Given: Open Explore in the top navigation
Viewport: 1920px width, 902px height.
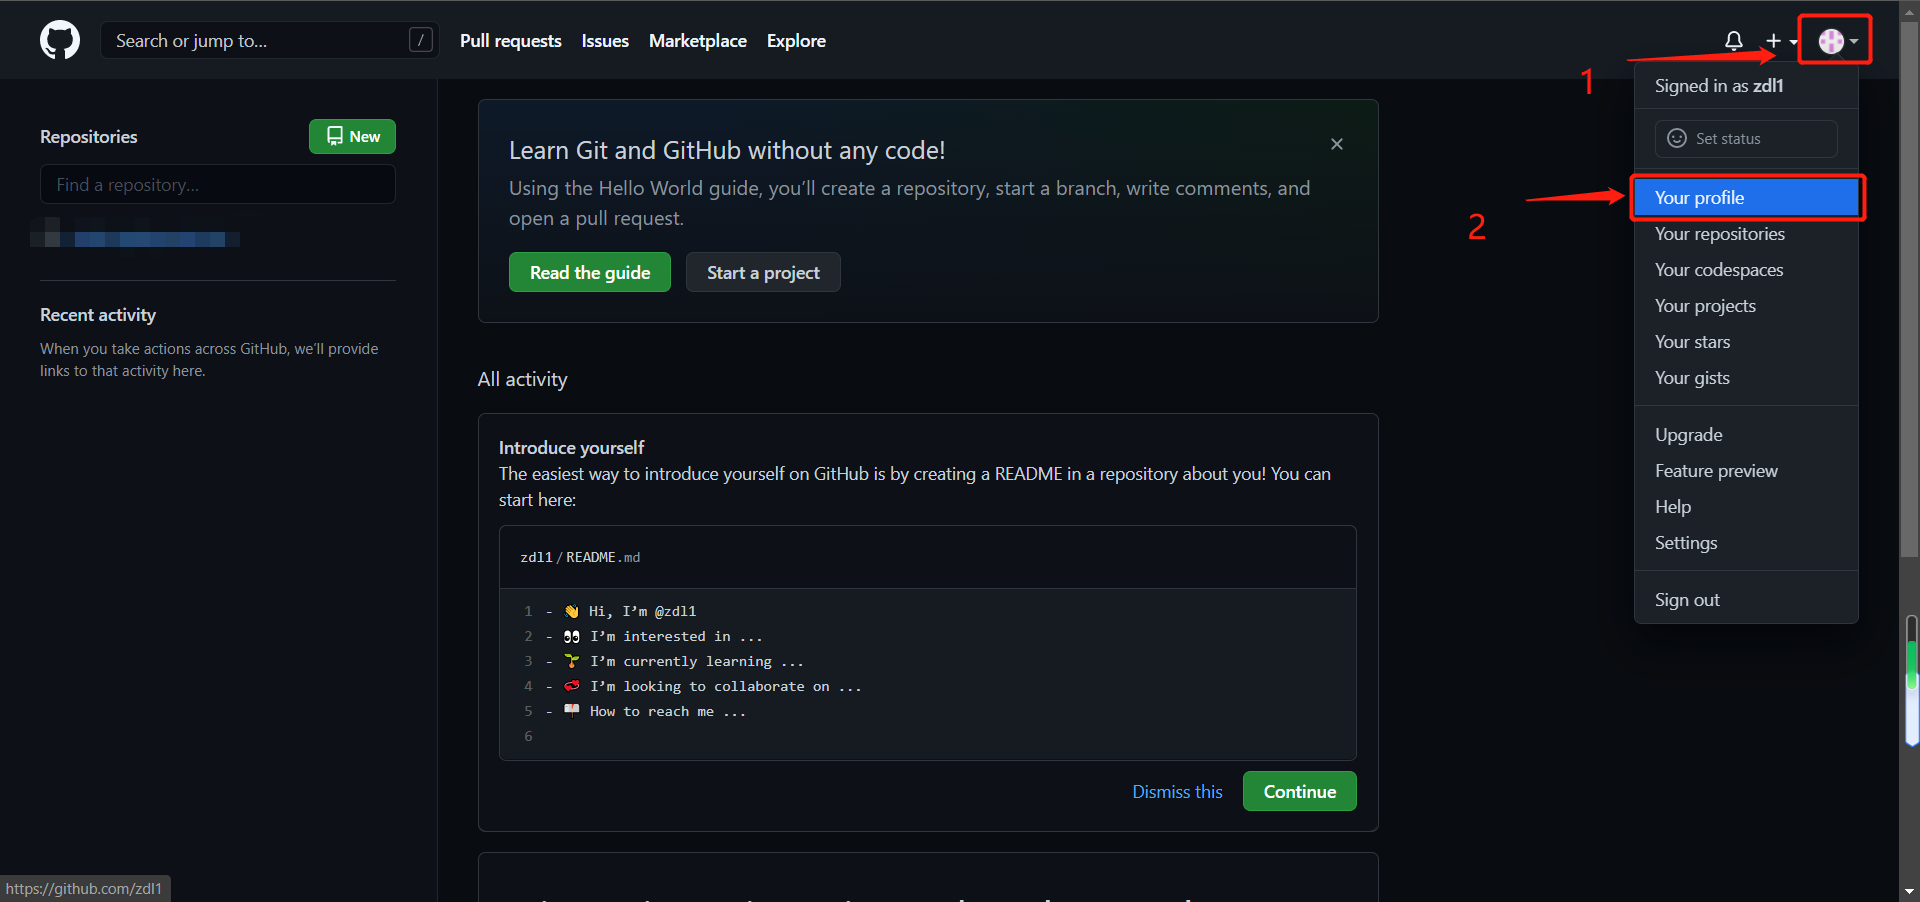Looking at the screenshot, I should click(796, 41).
